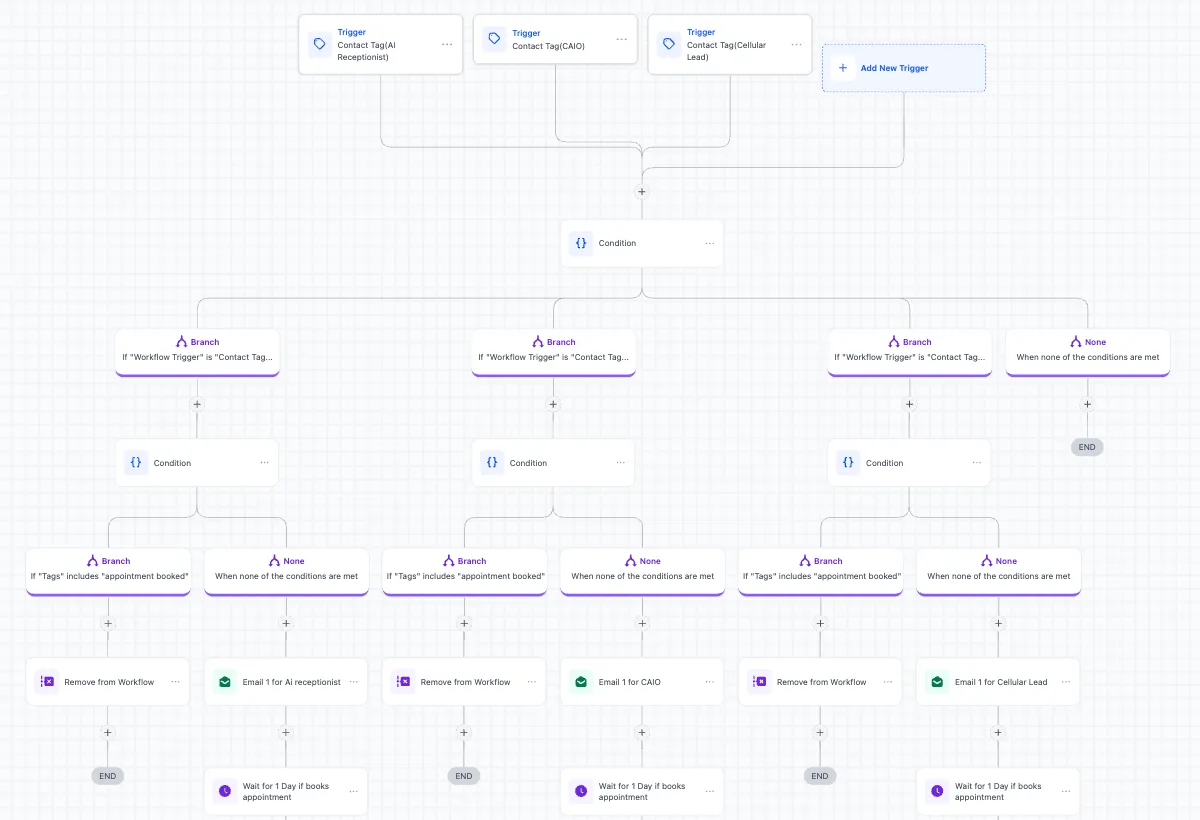Image resolution: width=1200 pixels, height=820 pixels.
Task: Click the Add New Trigger button
Action: click(904, 68)
